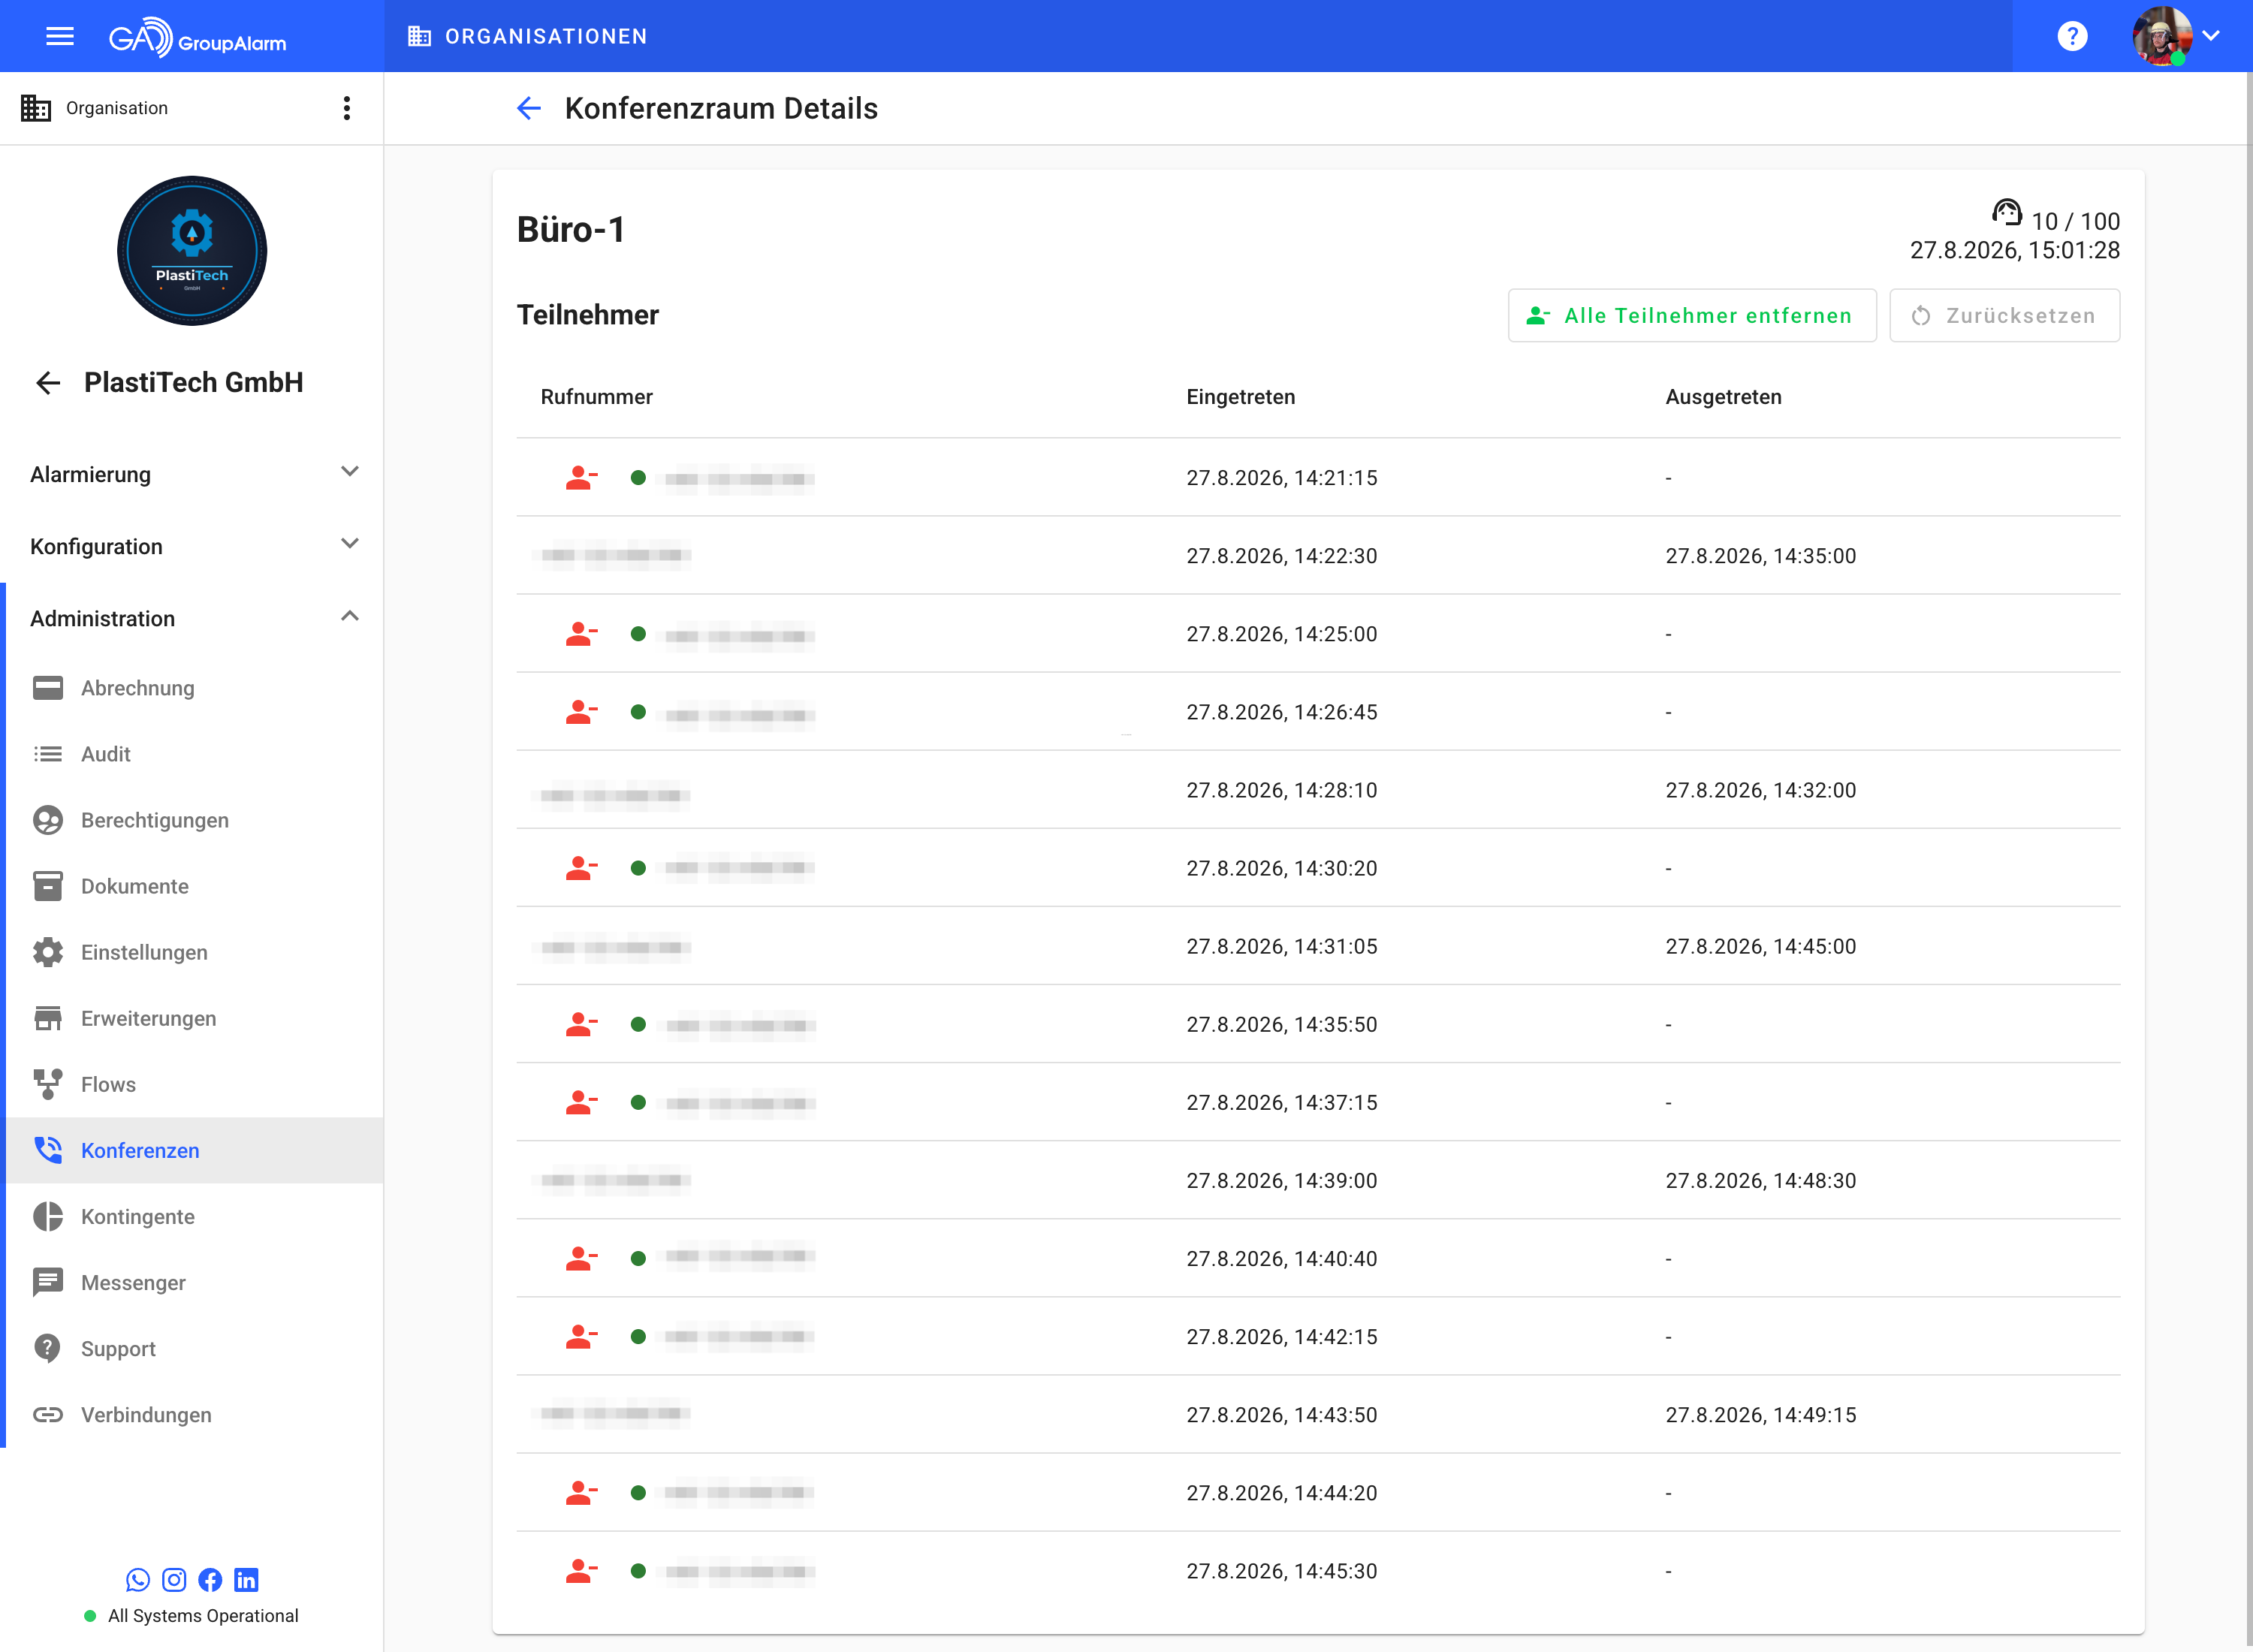Click Alle Teilnehmer entfernen button
Image resolution: width=2253 pixels, height=1652 pixels.
coord(1691,315)
